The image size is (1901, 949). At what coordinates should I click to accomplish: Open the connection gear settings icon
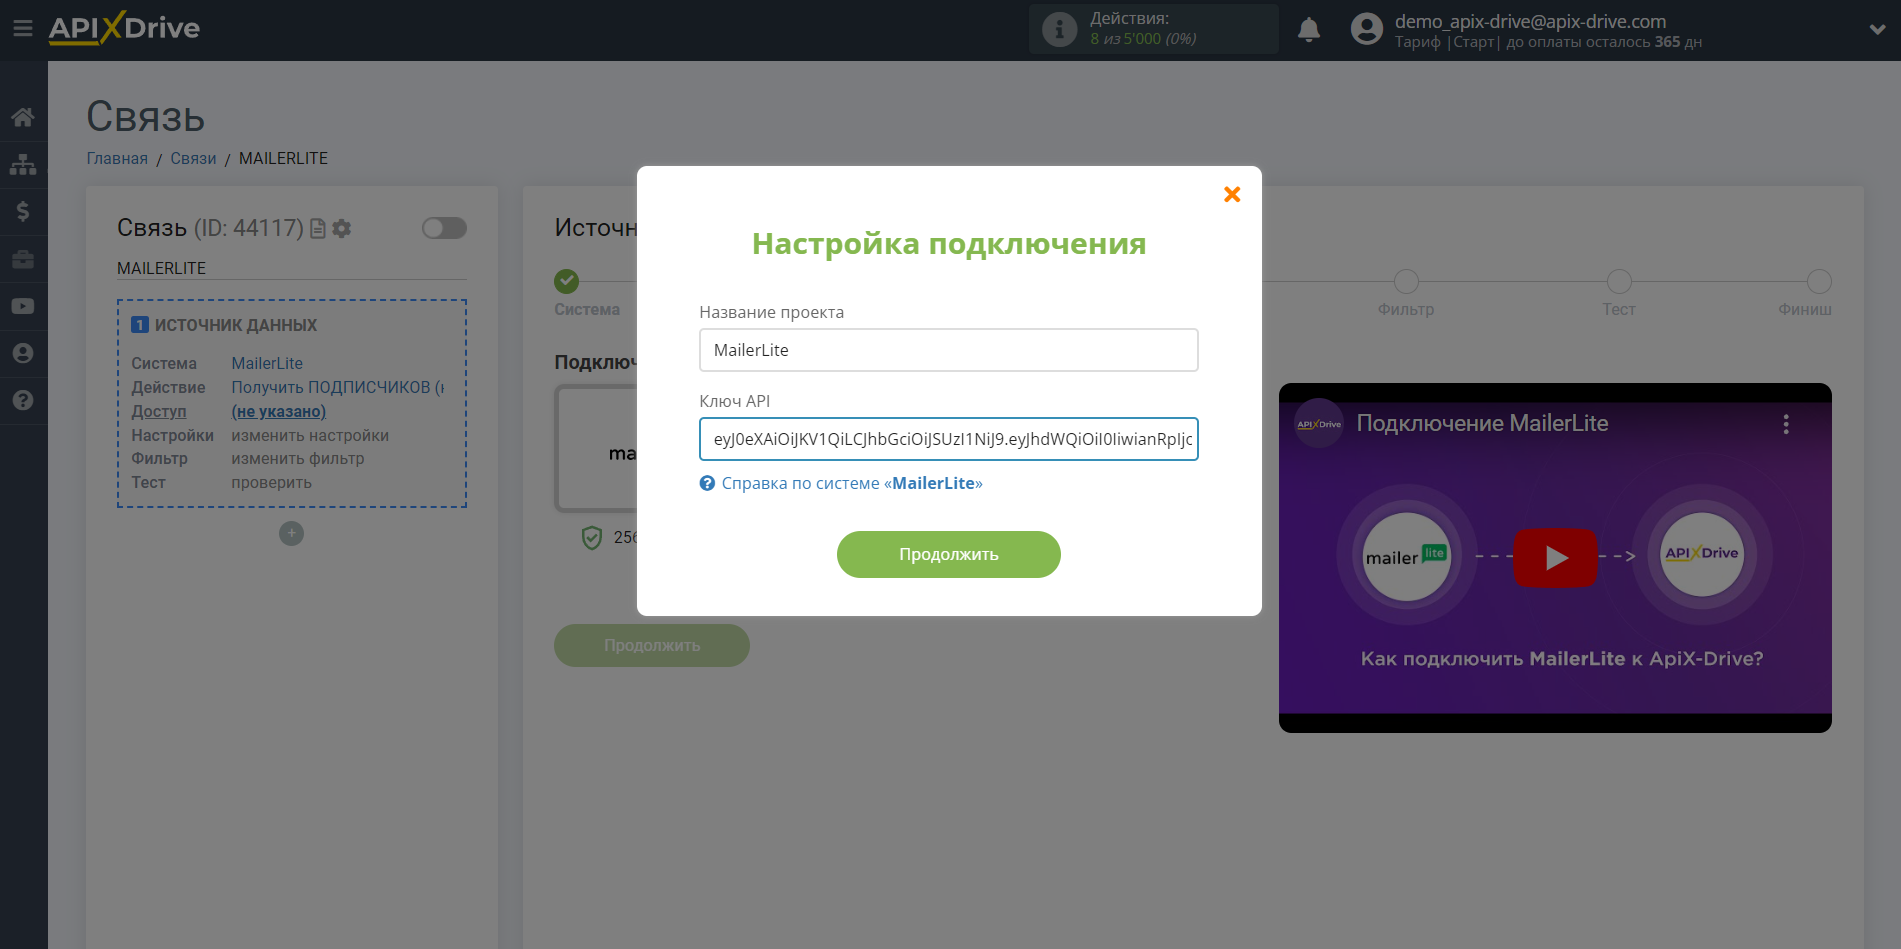pos(342,229)
